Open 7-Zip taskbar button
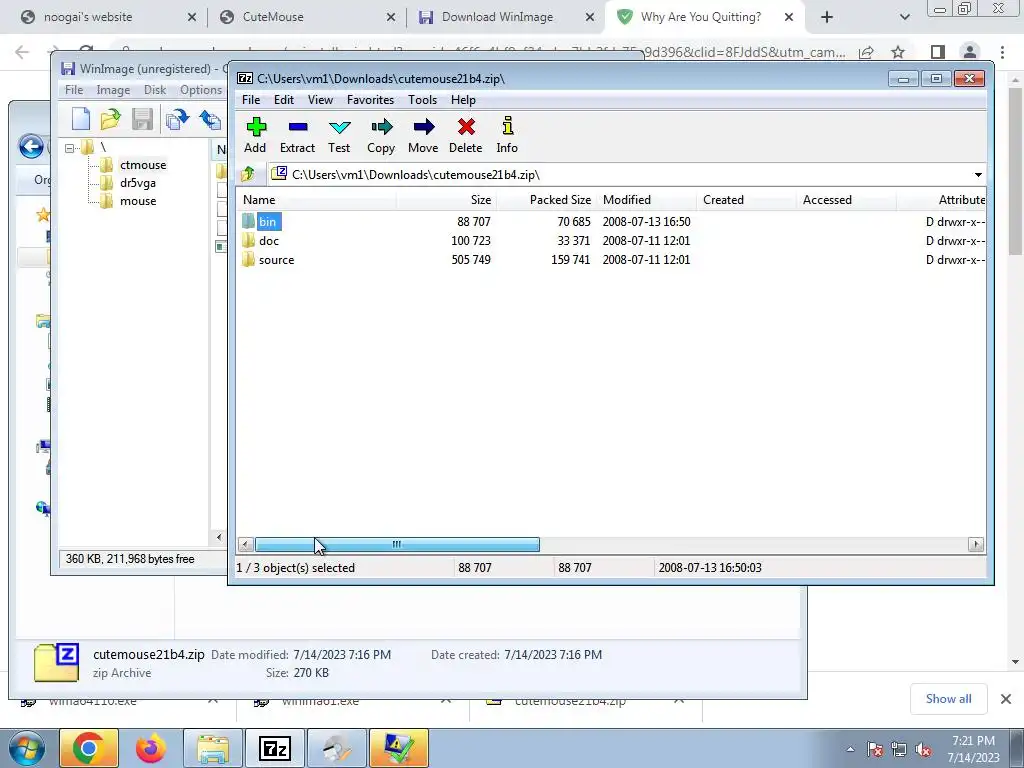The width and height of the screenshot is (1024, 768). point(275,748)
